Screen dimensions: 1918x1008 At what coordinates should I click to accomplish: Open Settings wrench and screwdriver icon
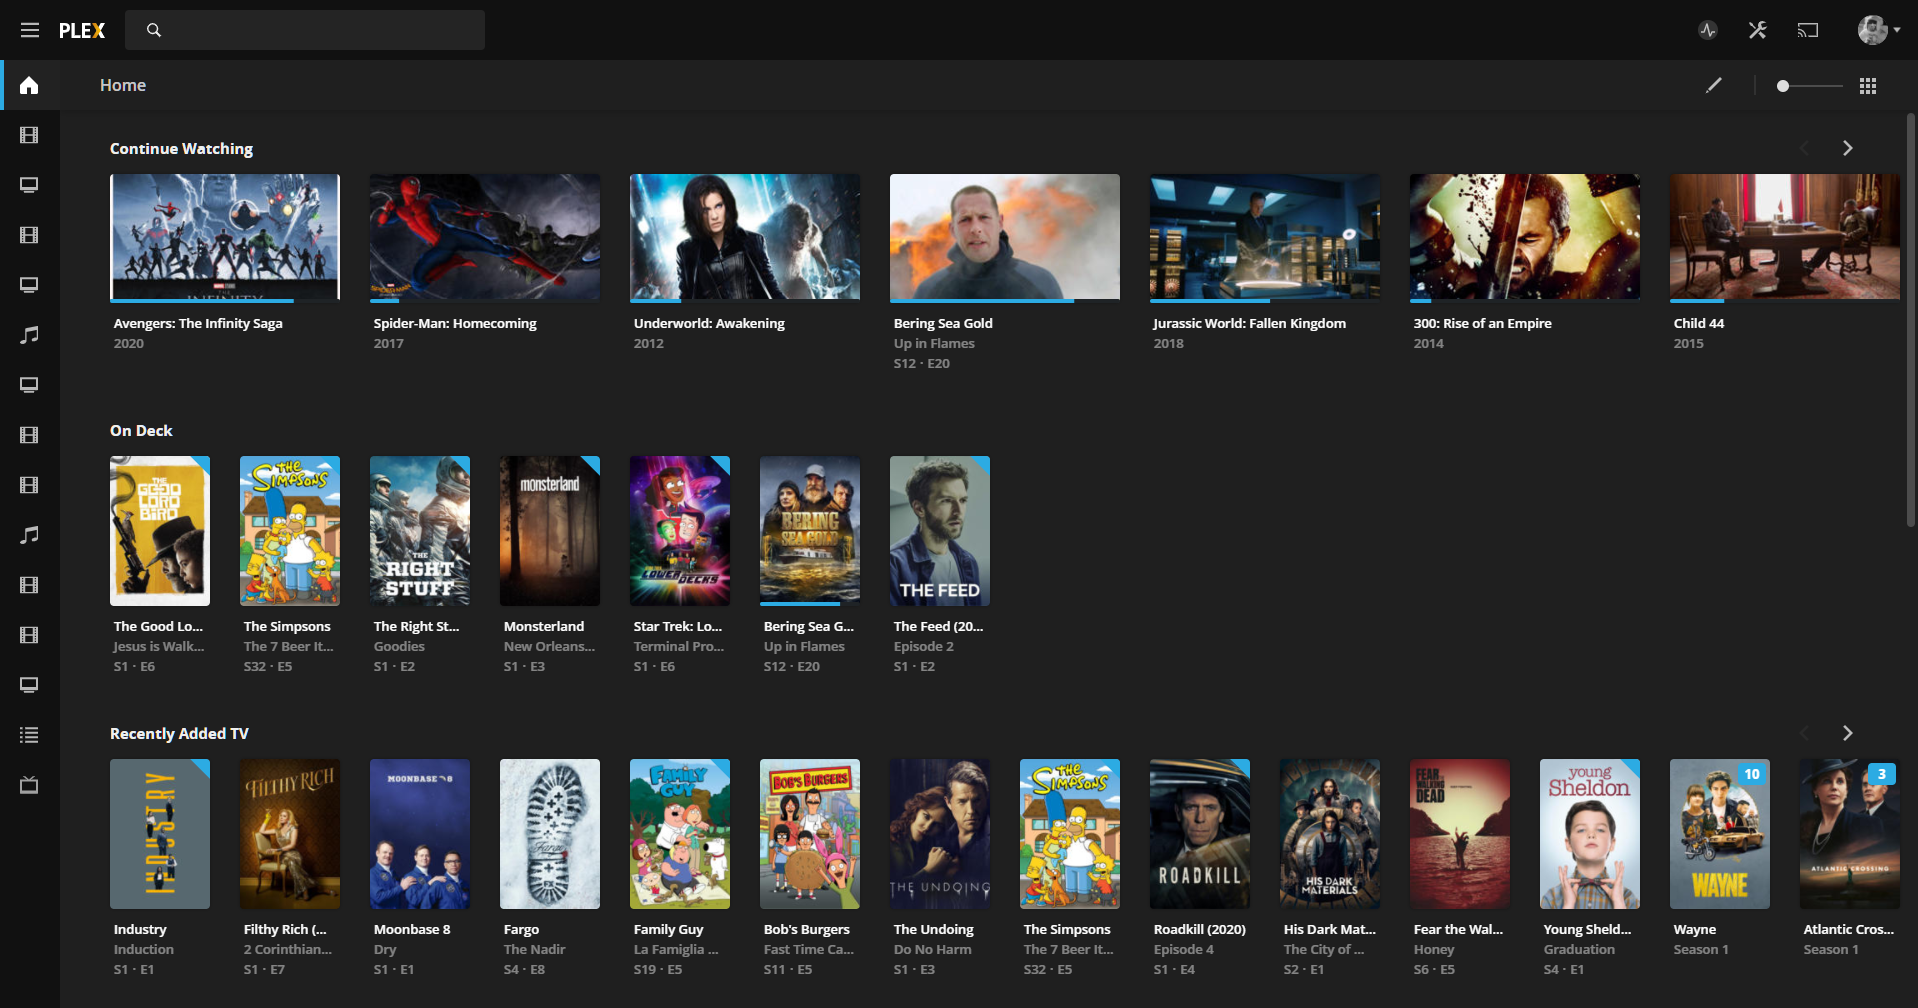click(x=1757, y=30)
